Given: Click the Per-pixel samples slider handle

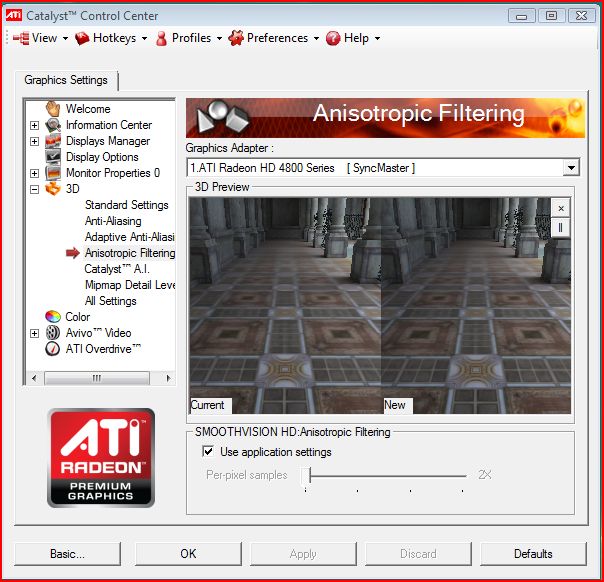Looking at the screenshot, I should [x=306, y=475].
